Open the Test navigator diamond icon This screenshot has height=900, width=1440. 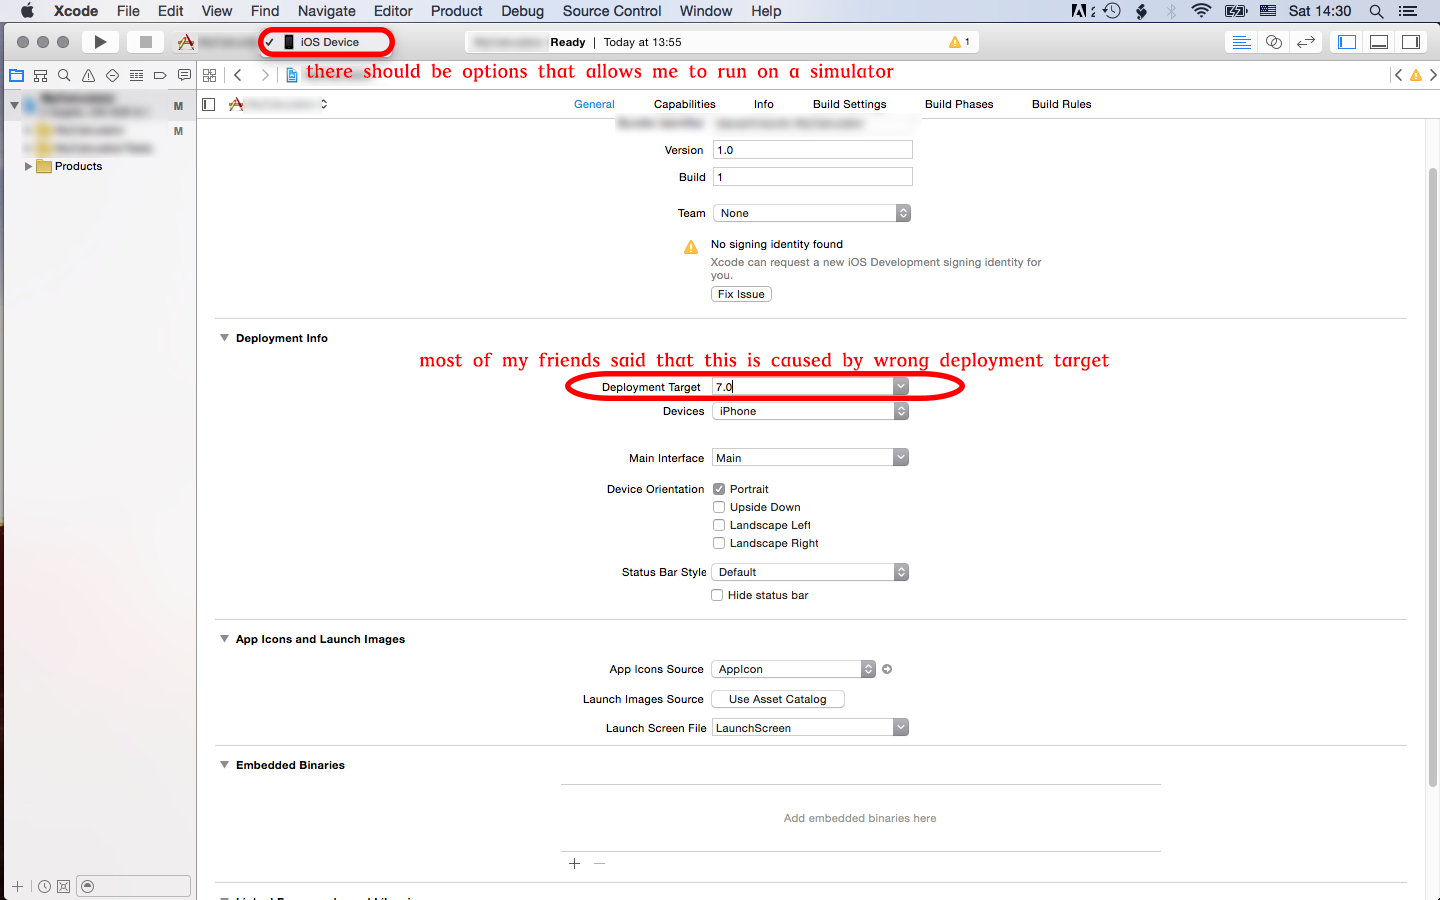click(112, 75)
